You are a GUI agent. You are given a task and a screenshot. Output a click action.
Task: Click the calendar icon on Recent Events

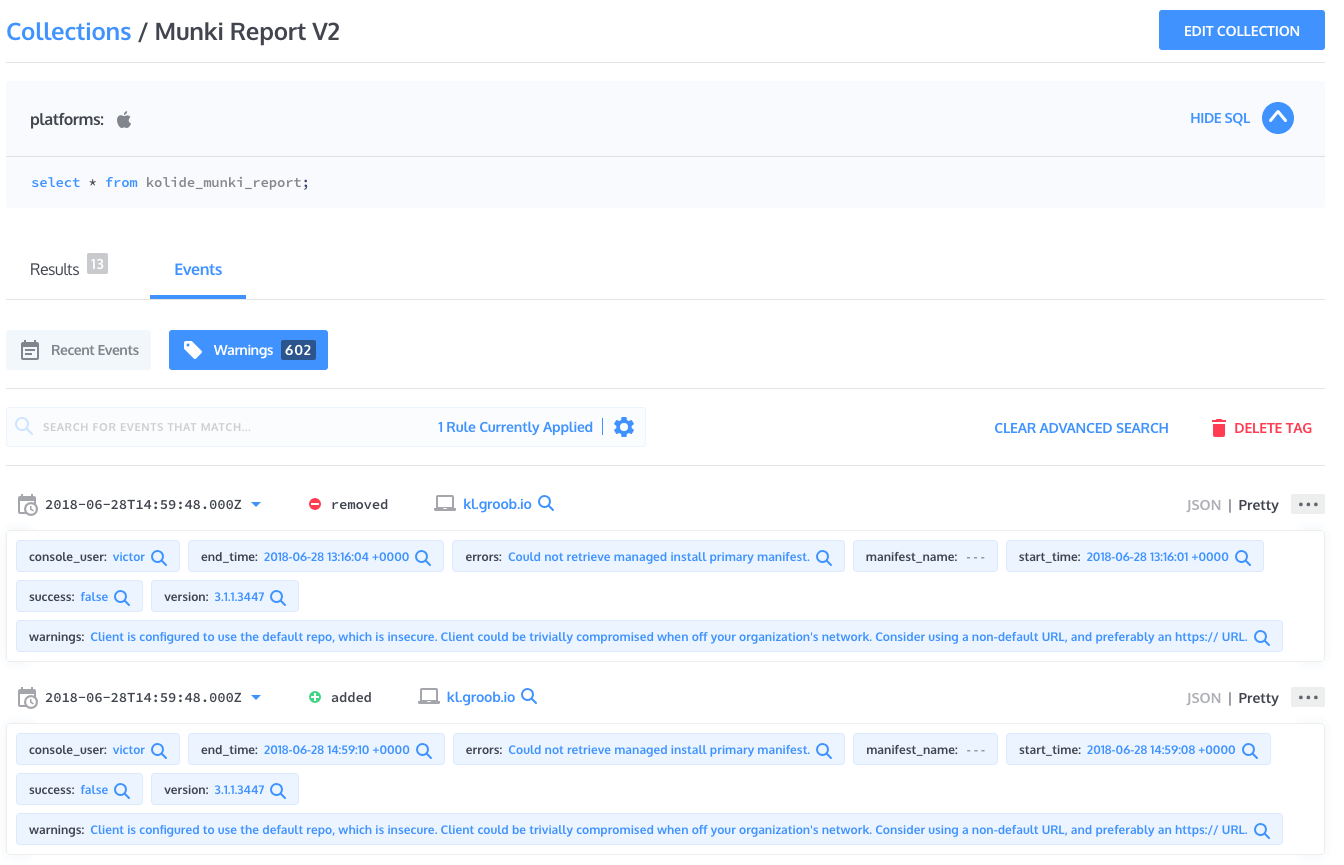[31, 350]
